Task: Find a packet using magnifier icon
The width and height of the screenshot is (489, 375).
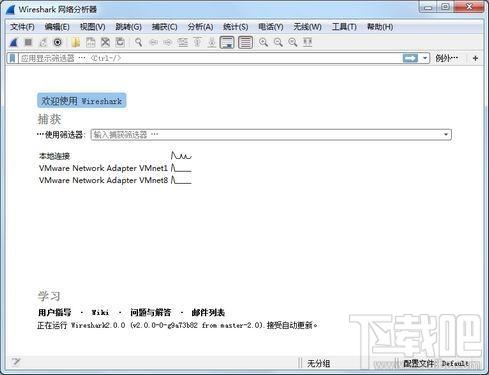Action: tap(138, 42)
